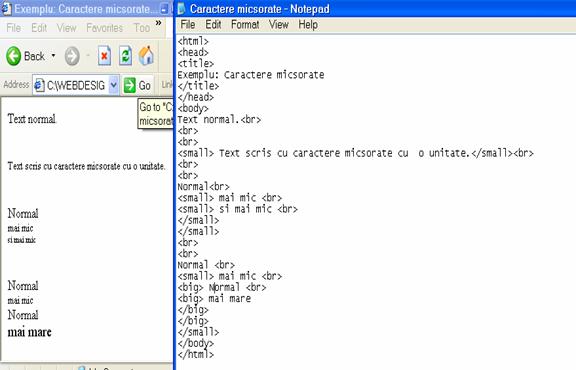Click the Go button label
Screen dimensions: 576x370
coord(144,86)
